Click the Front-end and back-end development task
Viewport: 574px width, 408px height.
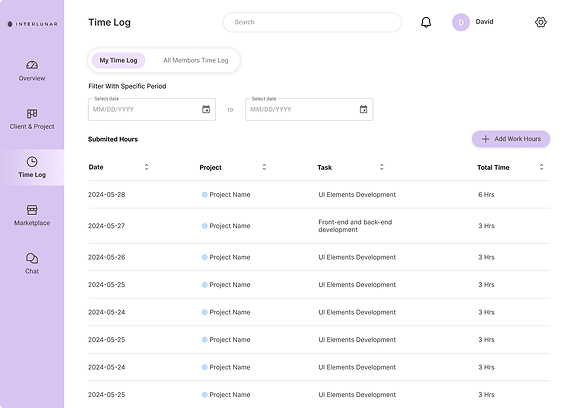pyautogui.click(x=355, y=226)
